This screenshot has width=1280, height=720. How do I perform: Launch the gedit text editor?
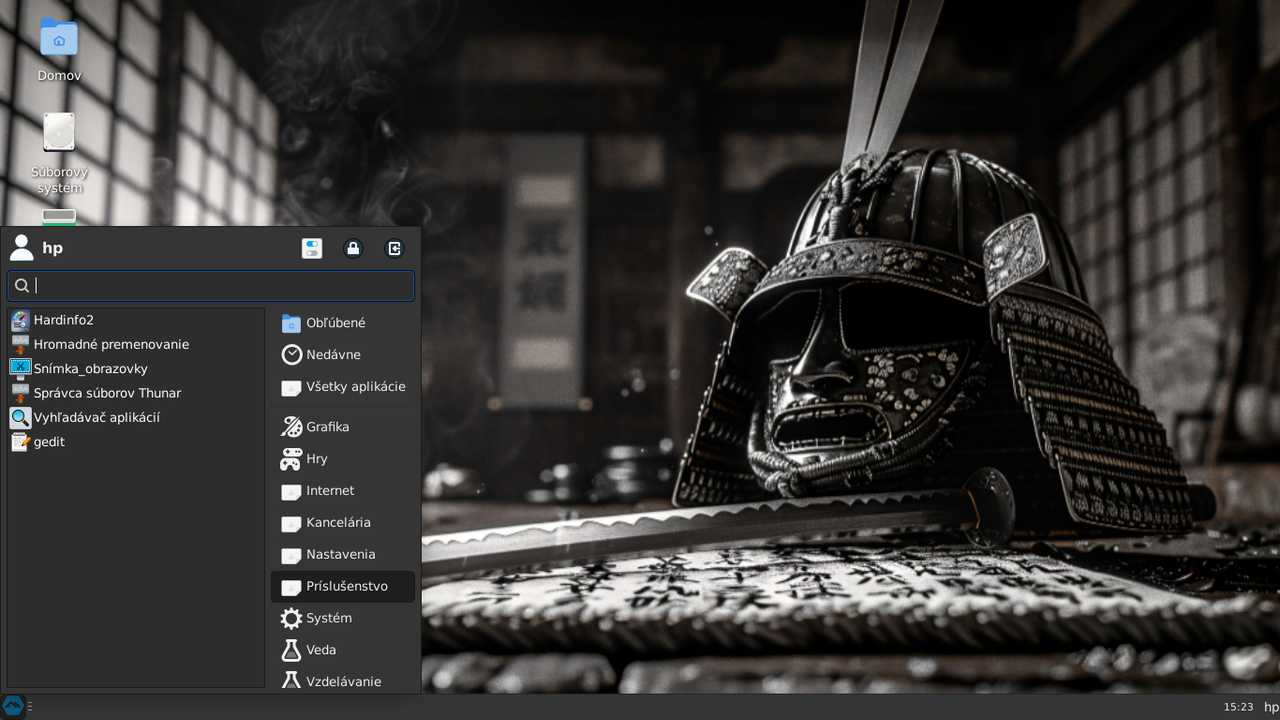[136, 441]
